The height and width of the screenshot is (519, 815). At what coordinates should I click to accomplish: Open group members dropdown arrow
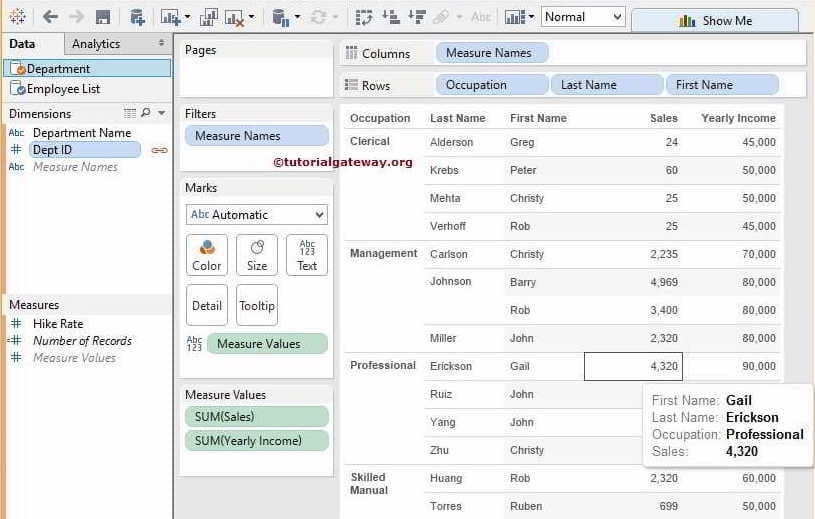point(459,17)
